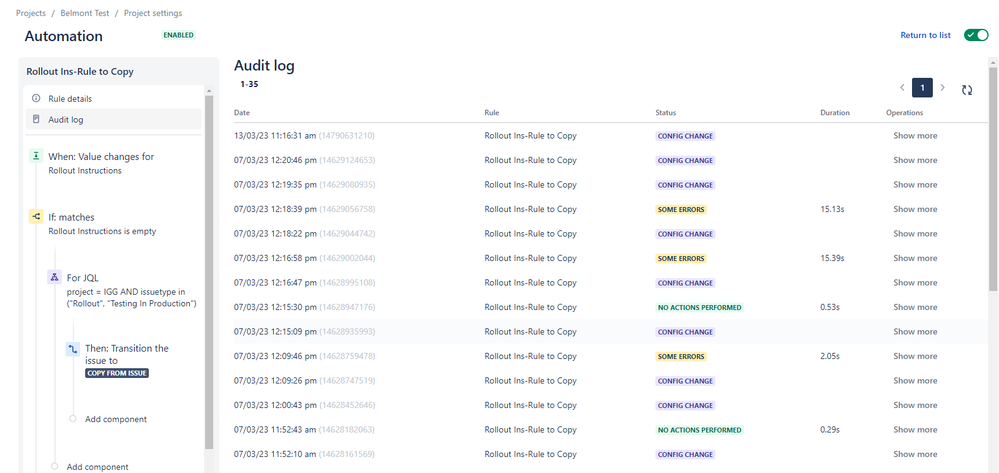Click NO ACTIONS PERFORMED status at 11:52:43 am
999x473 pixels.
700,430
